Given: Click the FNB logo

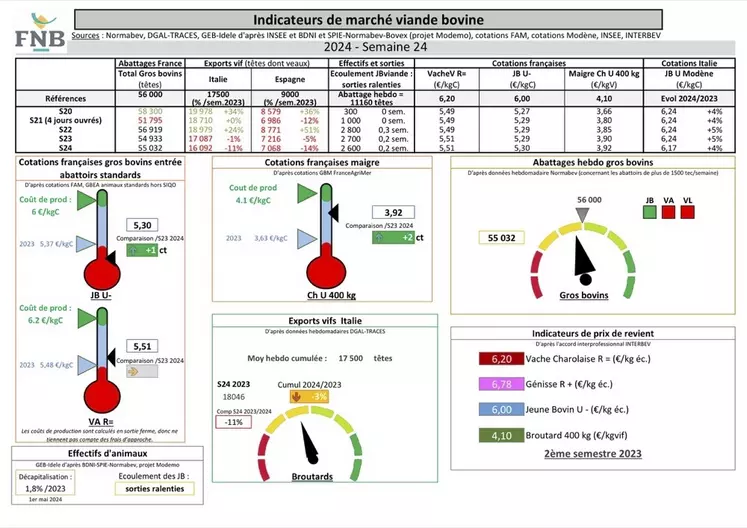Looking at the screenshot, I should [40, 32].
